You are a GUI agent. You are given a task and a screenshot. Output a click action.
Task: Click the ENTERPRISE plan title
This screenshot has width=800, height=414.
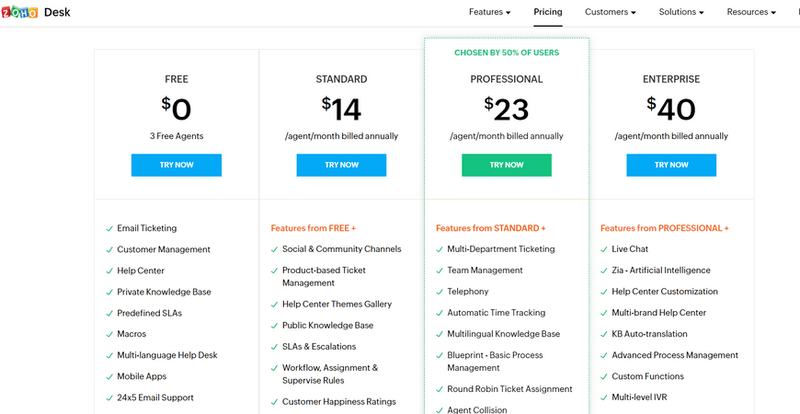[671, 79]
